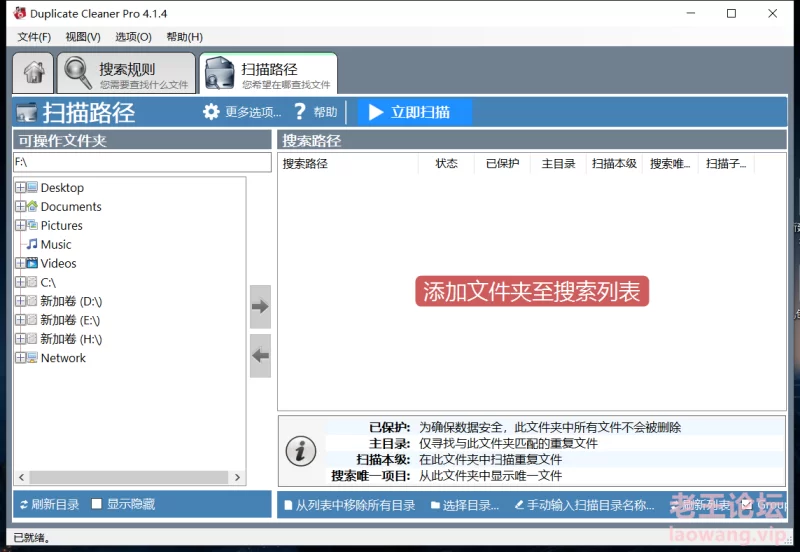Viewport: 800px width, 552px height.
Task: Select the H:\ drive icon
Action: pos(32,338)
